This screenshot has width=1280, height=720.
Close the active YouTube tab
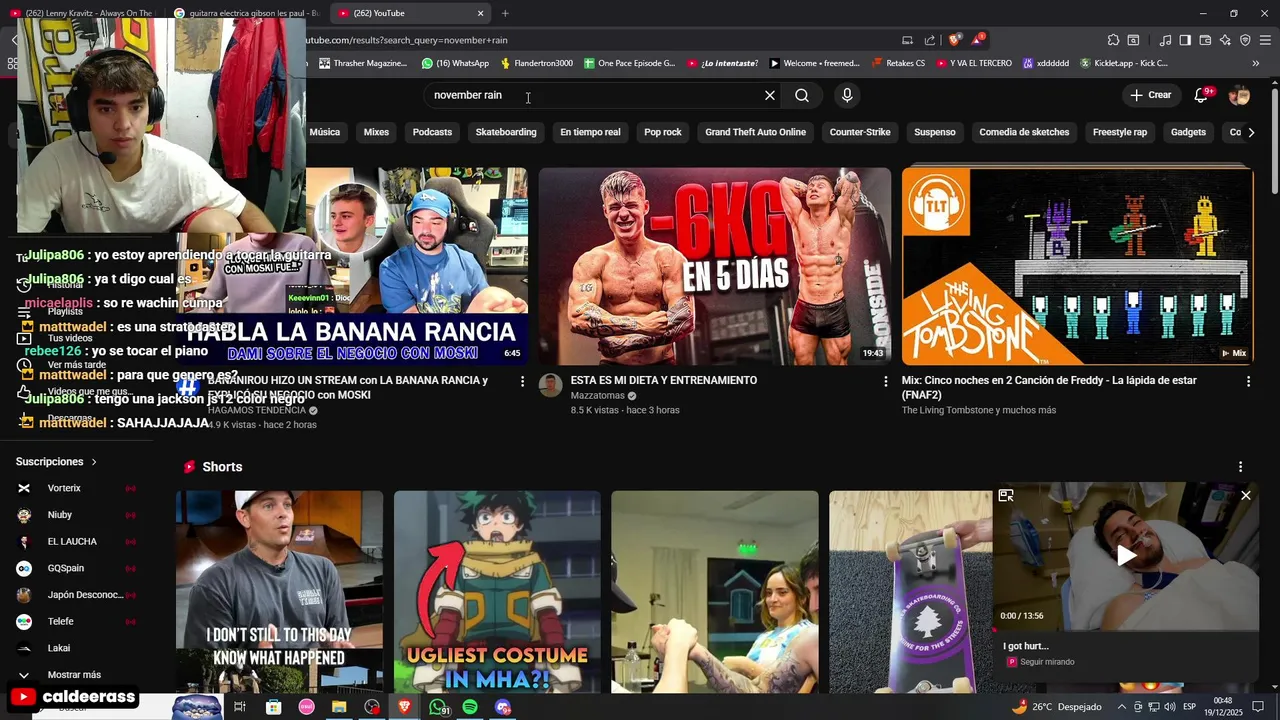coord(480,13)
